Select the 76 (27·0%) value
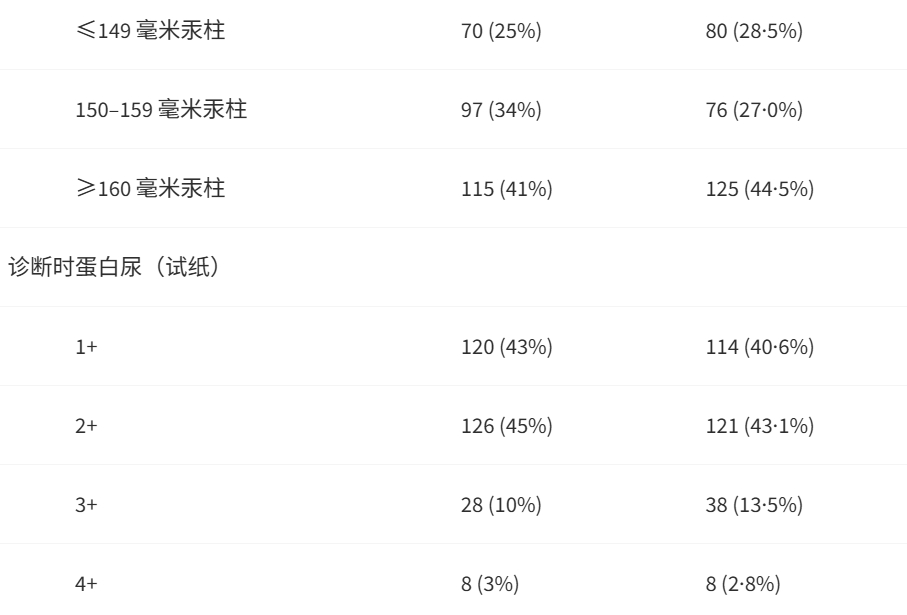 point(754,110)
